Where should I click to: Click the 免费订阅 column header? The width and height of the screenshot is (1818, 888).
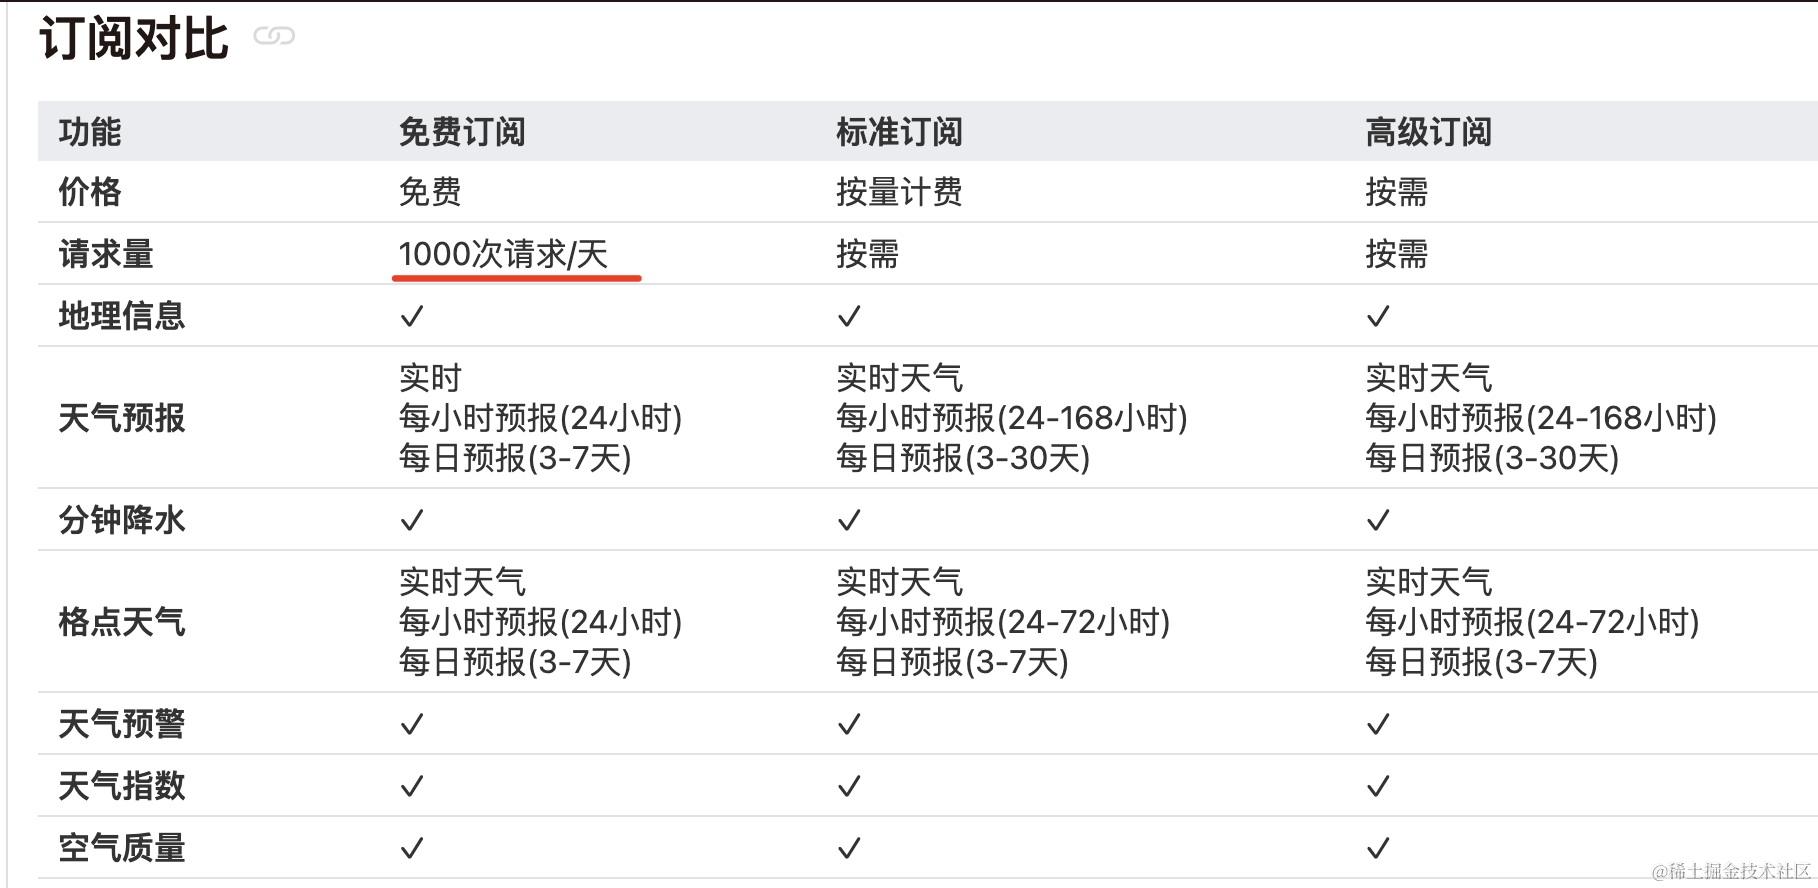pos(462,132)
